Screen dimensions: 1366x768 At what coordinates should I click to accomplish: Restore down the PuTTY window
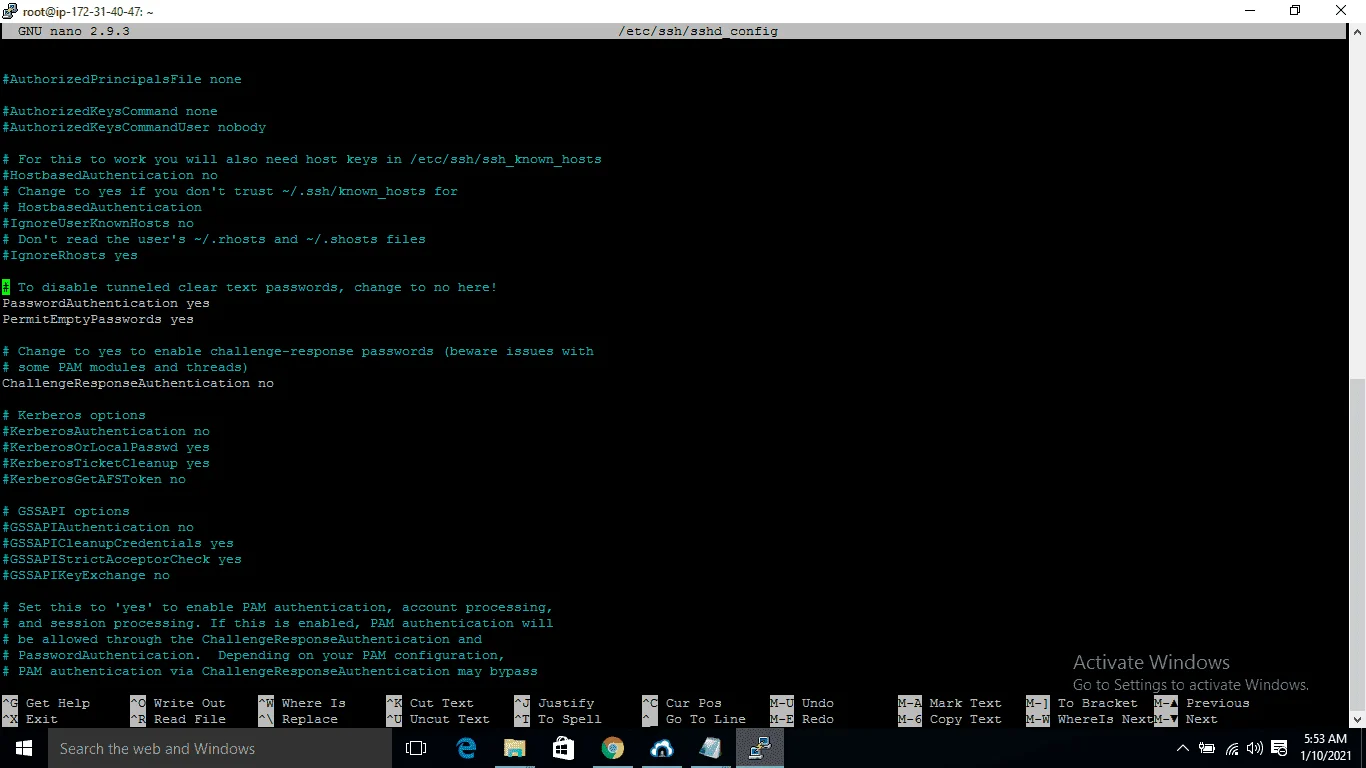[1295, 11]
